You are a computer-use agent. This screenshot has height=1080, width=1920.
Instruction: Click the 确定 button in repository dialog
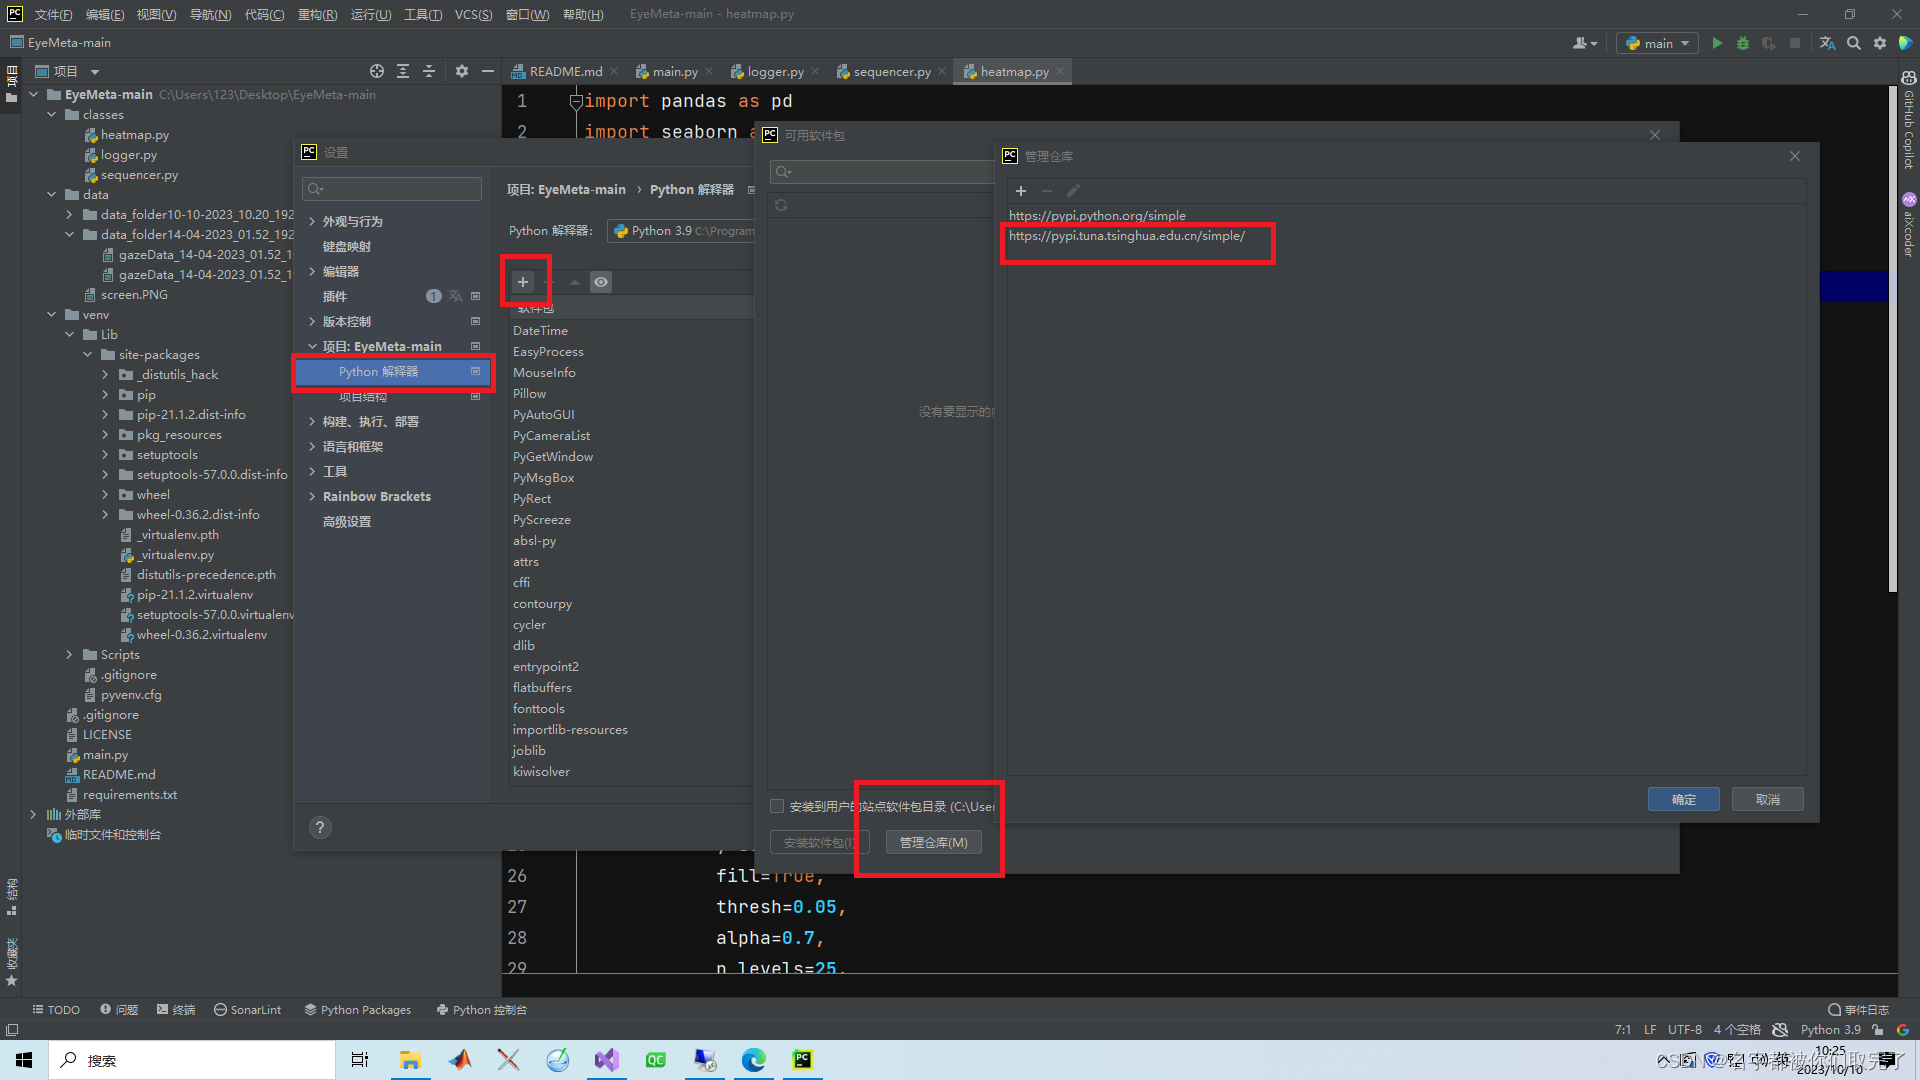1683,799
